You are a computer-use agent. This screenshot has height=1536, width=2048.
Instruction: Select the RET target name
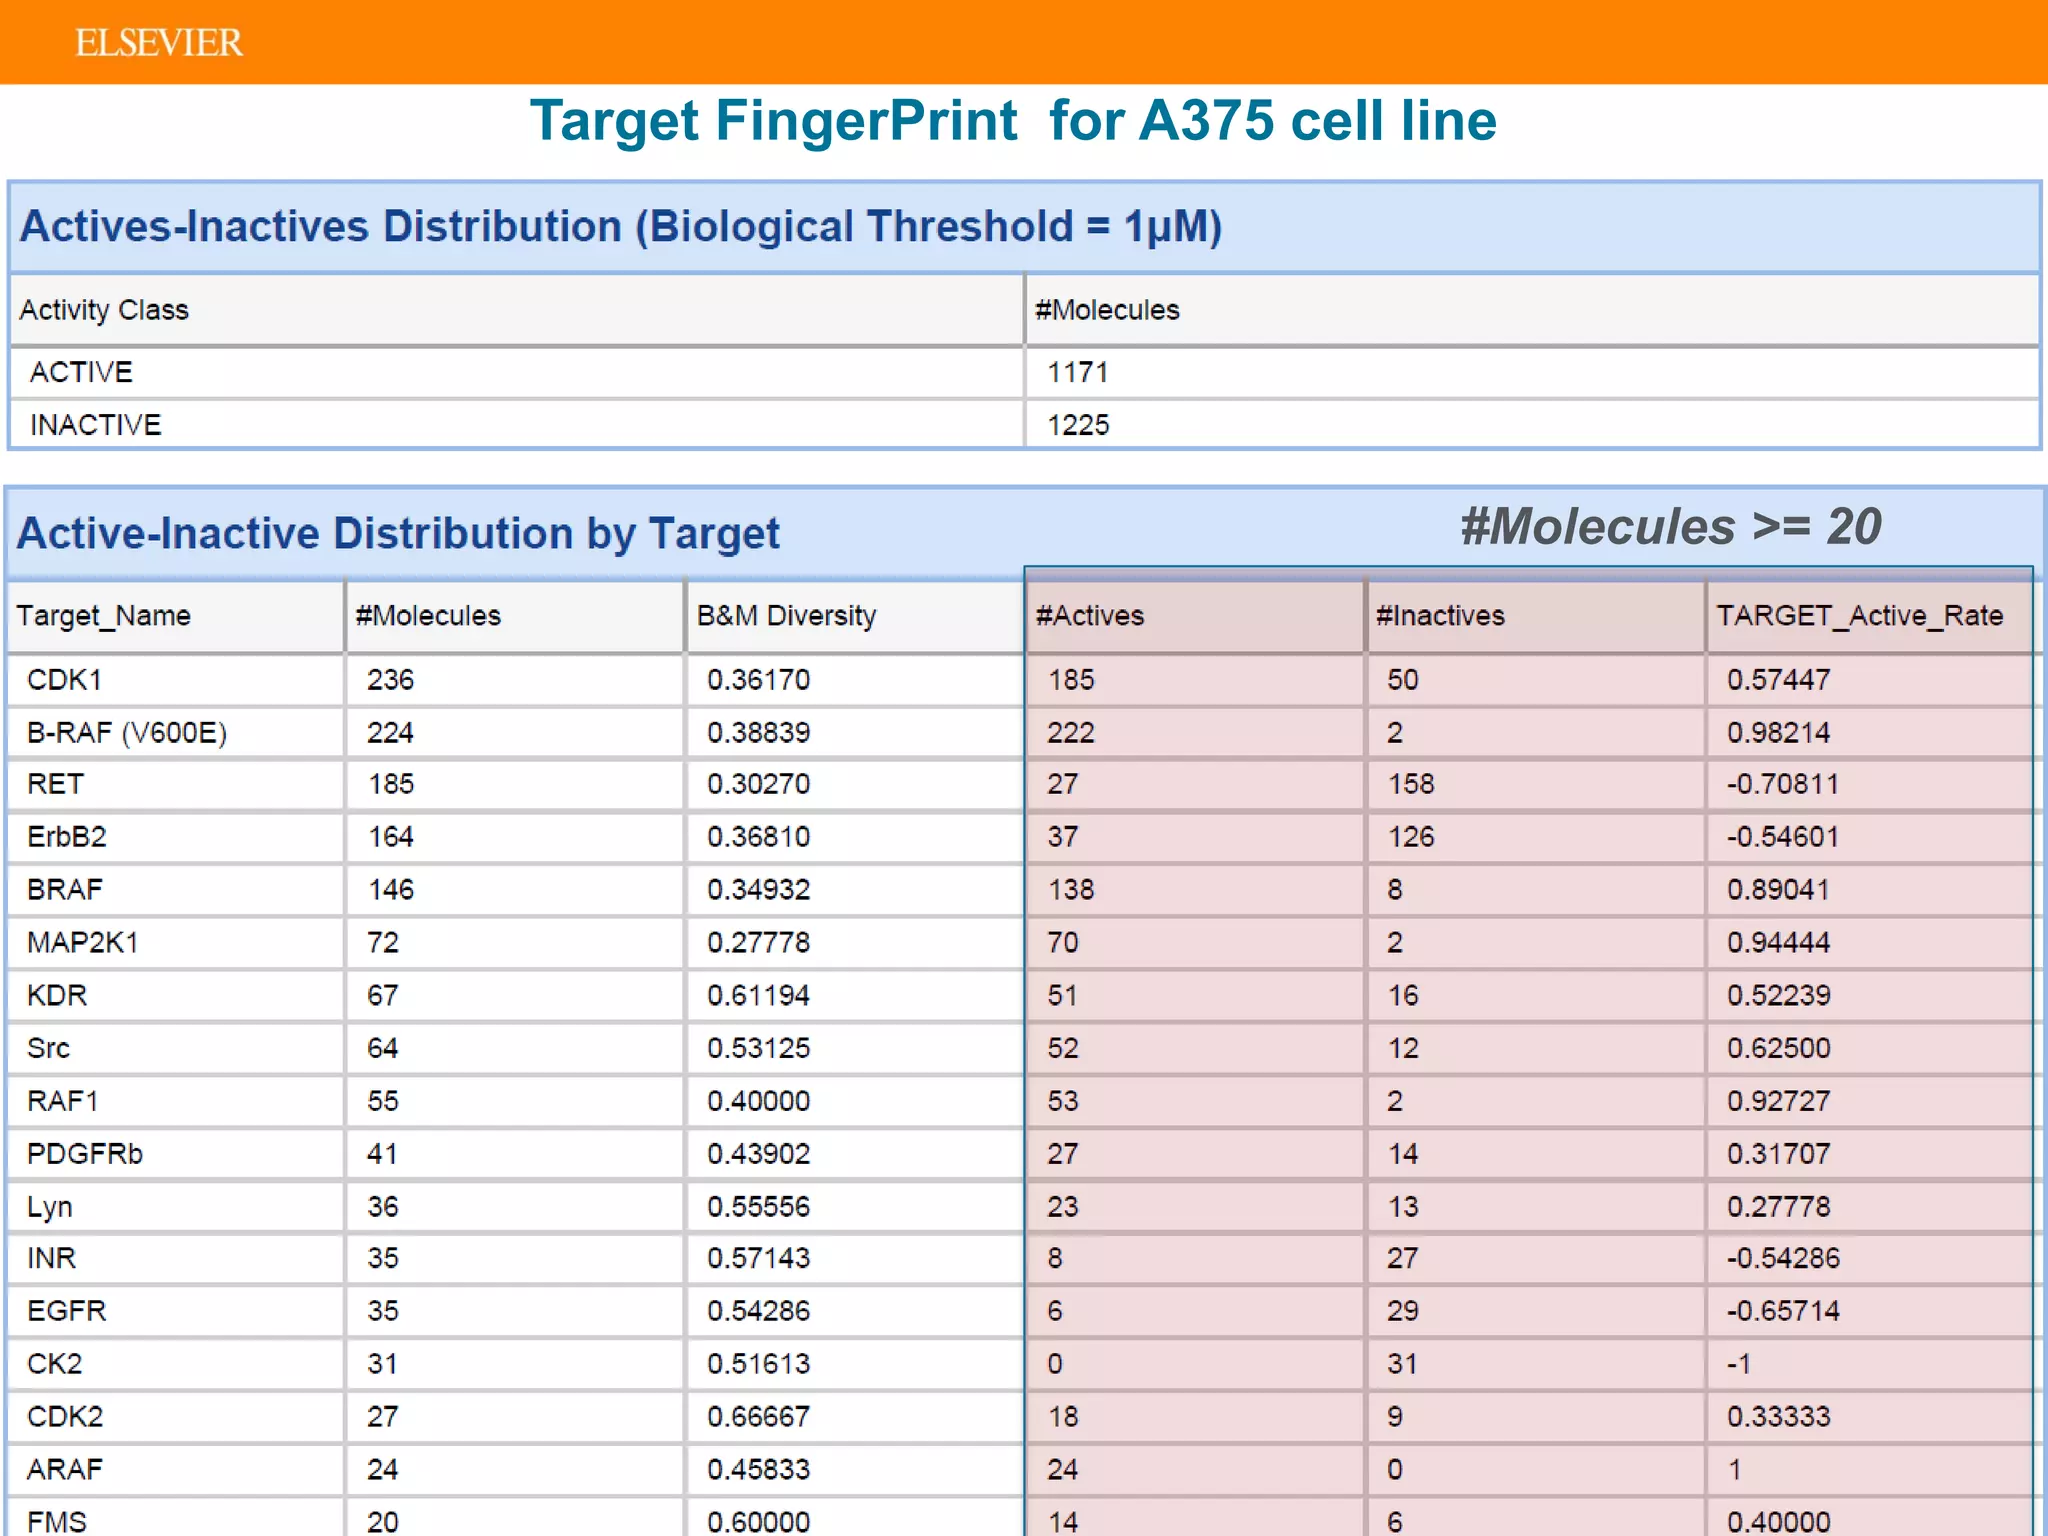(x=56, y=784)
